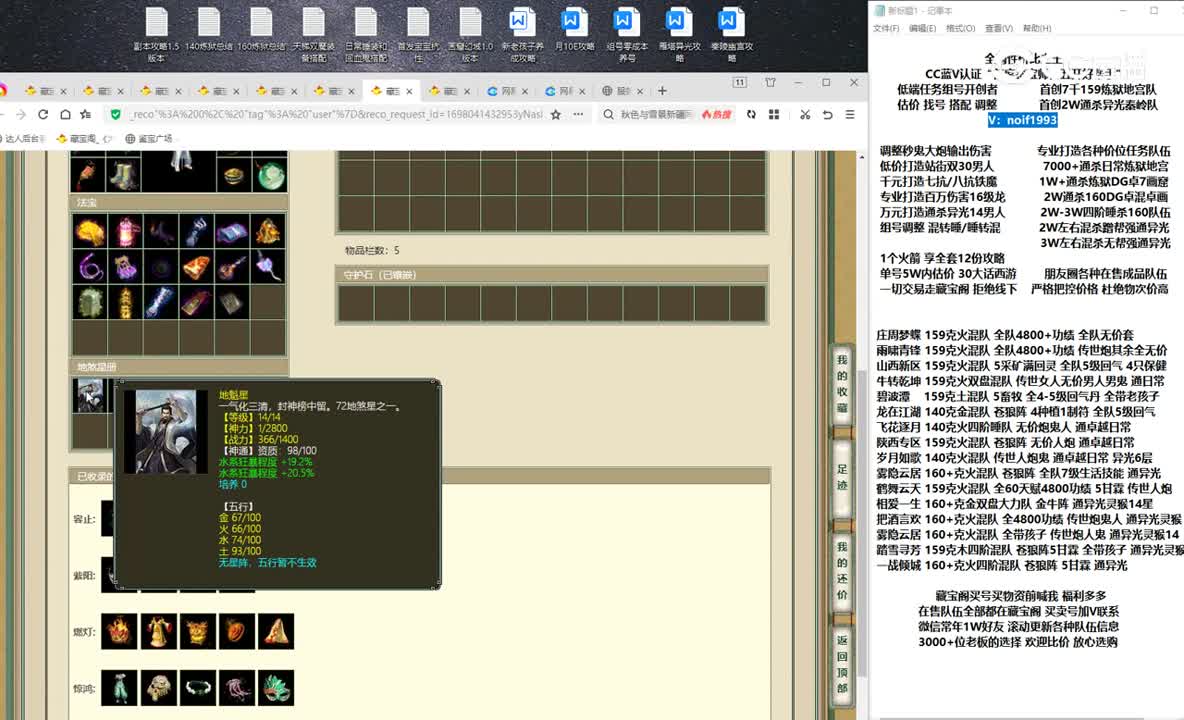
Task: Click the 我的还价 side button
Action: pos(842,571)
